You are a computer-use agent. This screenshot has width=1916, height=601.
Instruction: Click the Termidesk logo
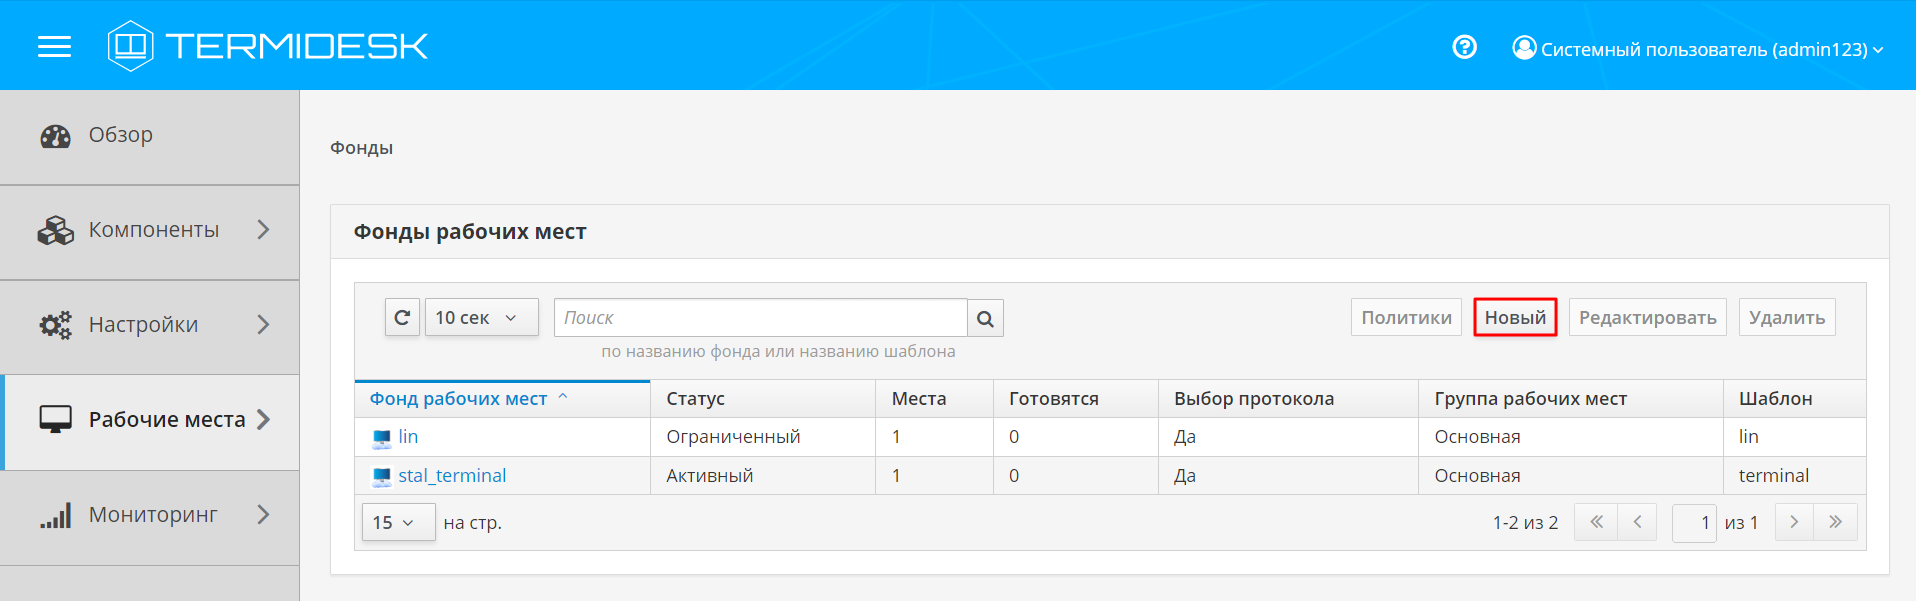(x=268, y=46)
